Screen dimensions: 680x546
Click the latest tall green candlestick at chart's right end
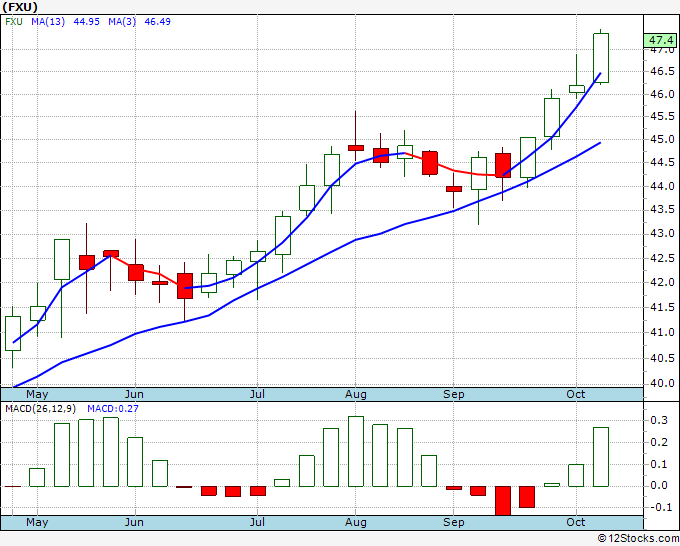(x=601, y=58)
